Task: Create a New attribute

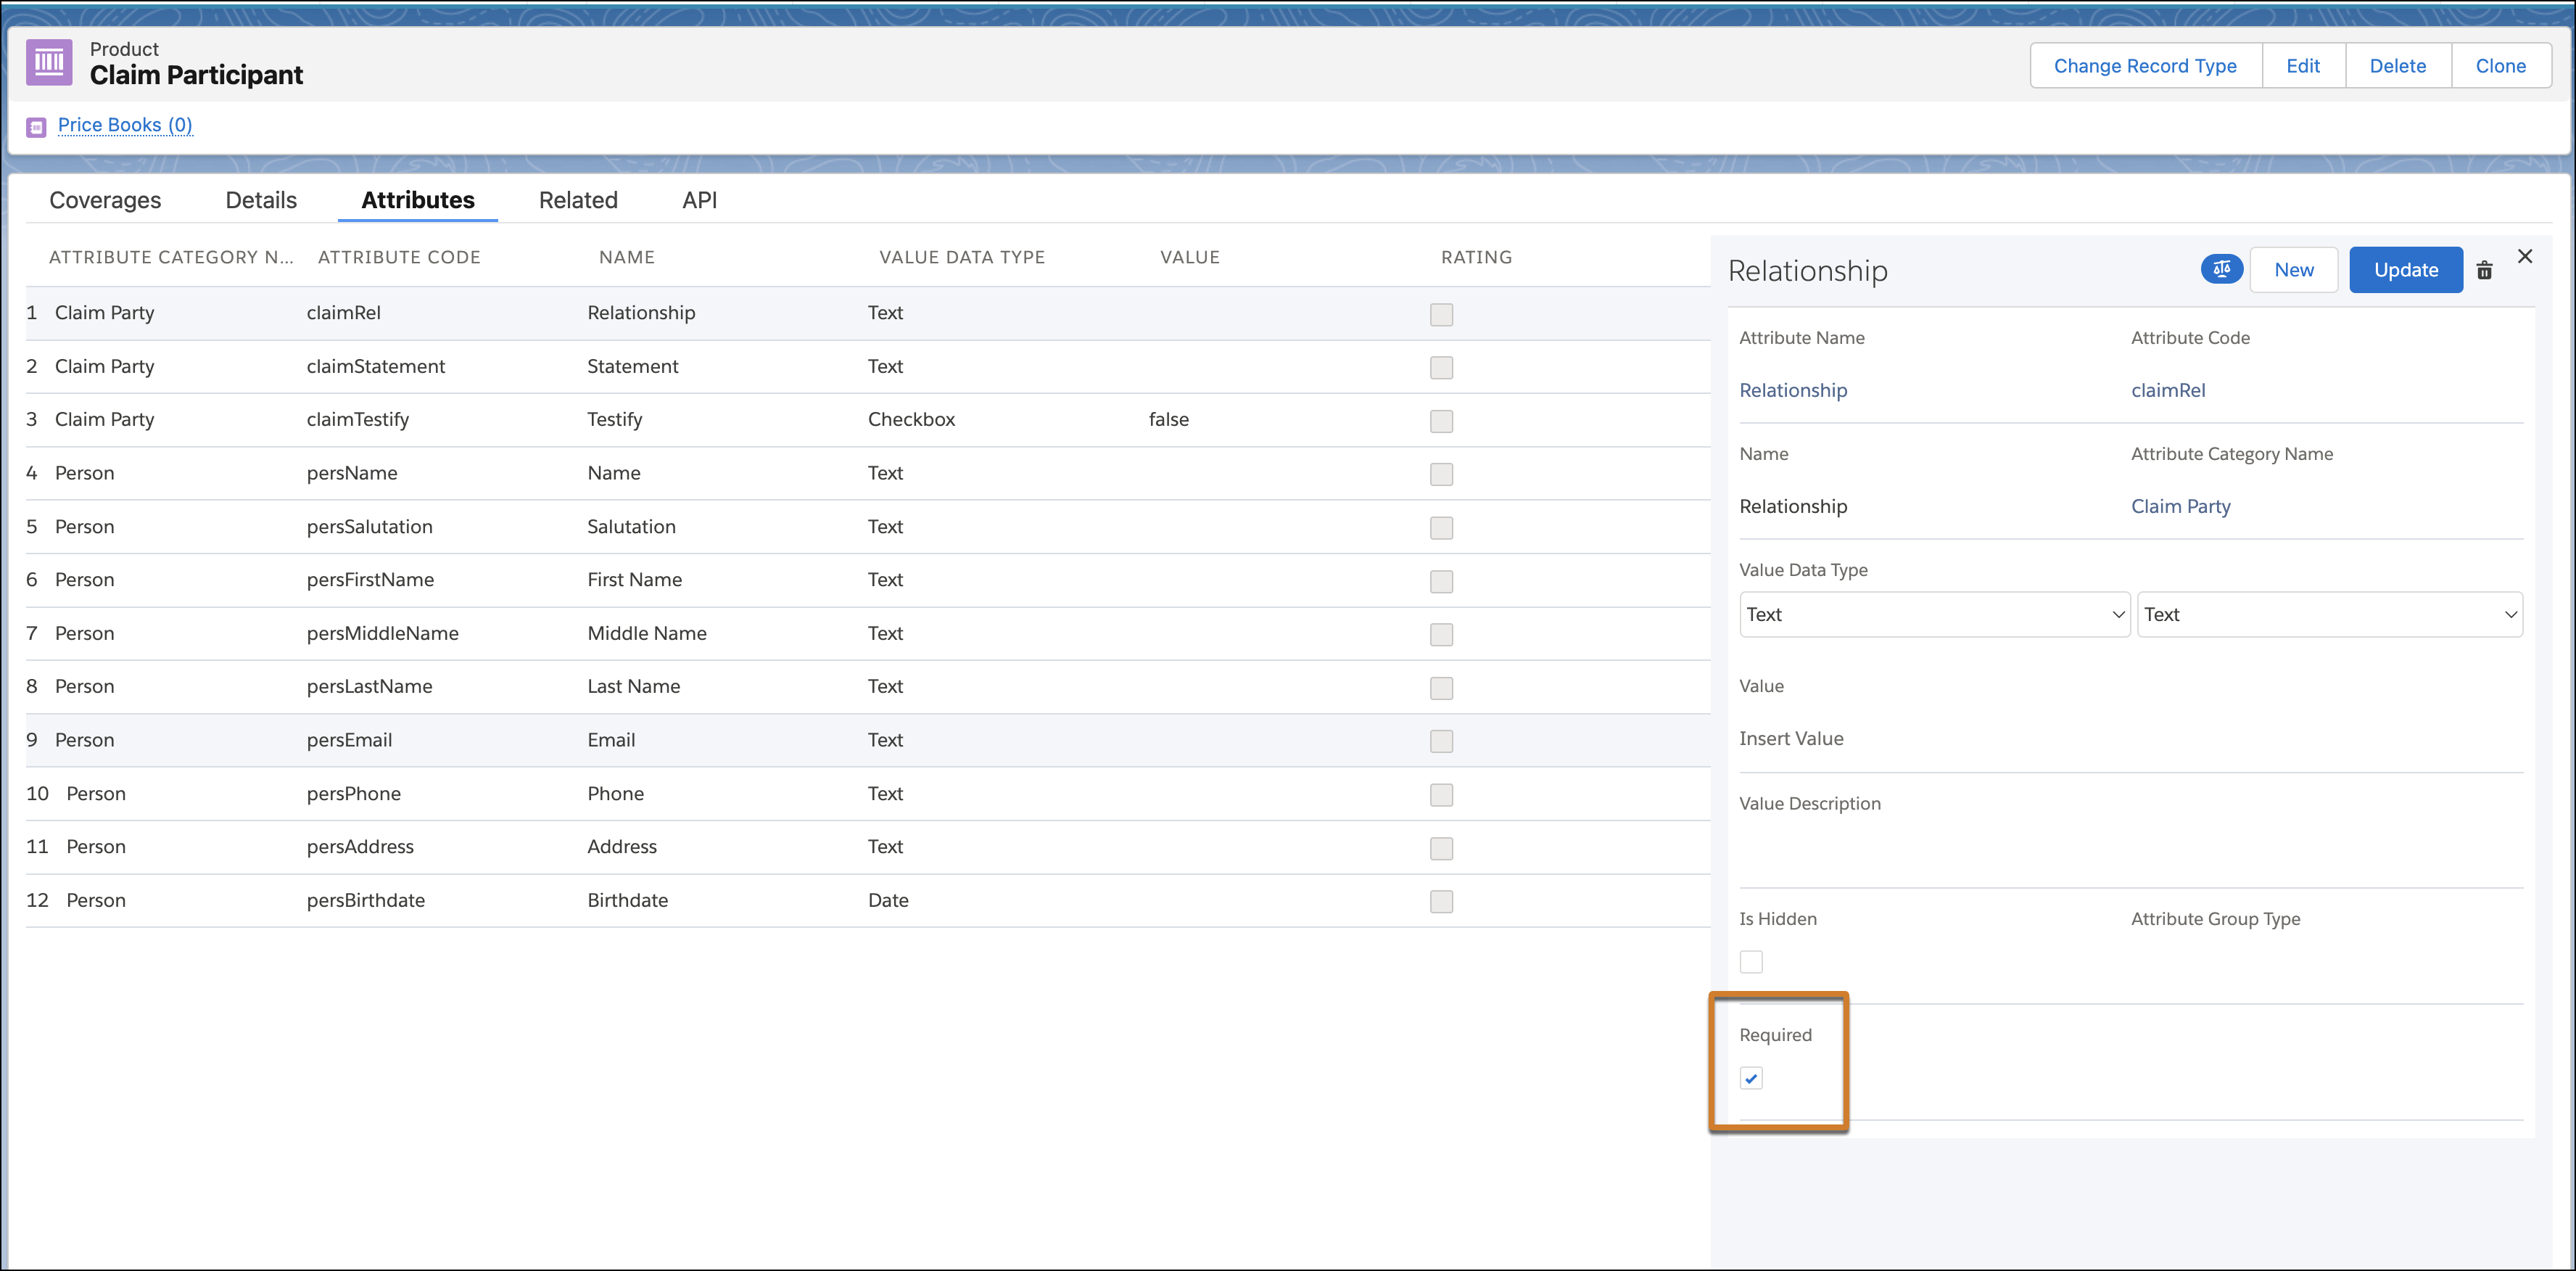Action: (2293, 270)
